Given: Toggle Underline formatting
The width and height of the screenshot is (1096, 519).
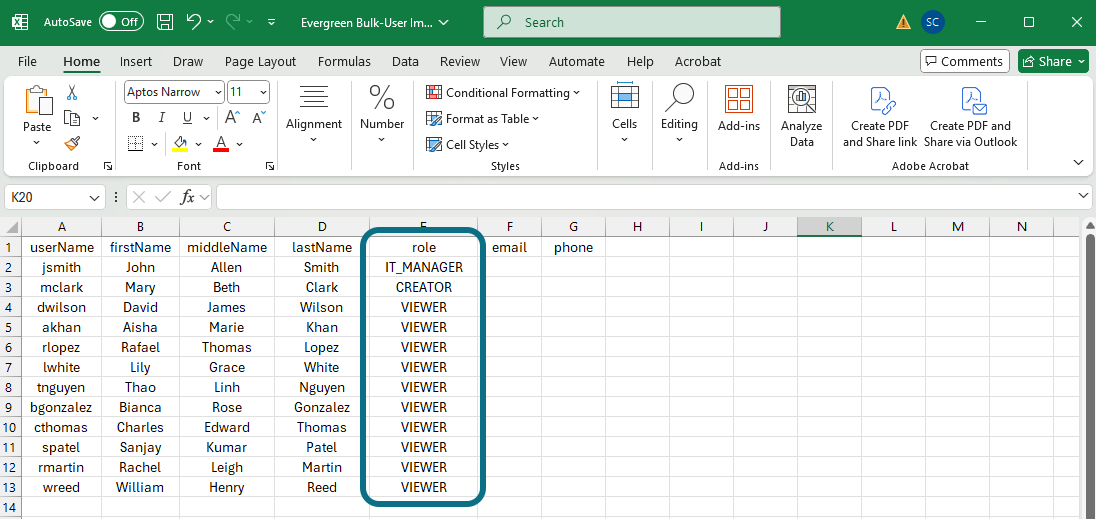Looking at the screenshot, I should [187, 117].
